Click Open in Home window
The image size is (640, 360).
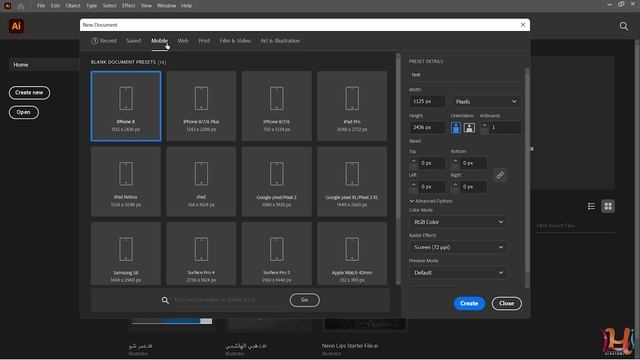coord(24,112)
